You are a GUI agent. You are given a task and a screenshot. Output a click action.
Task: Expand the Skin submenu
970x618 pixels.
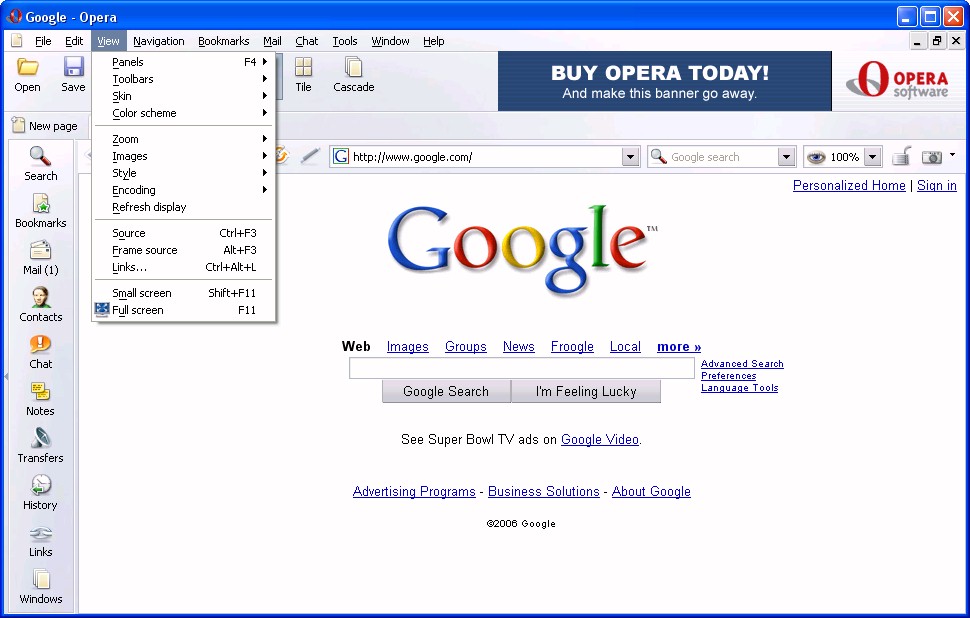click(x=184, y=96)
